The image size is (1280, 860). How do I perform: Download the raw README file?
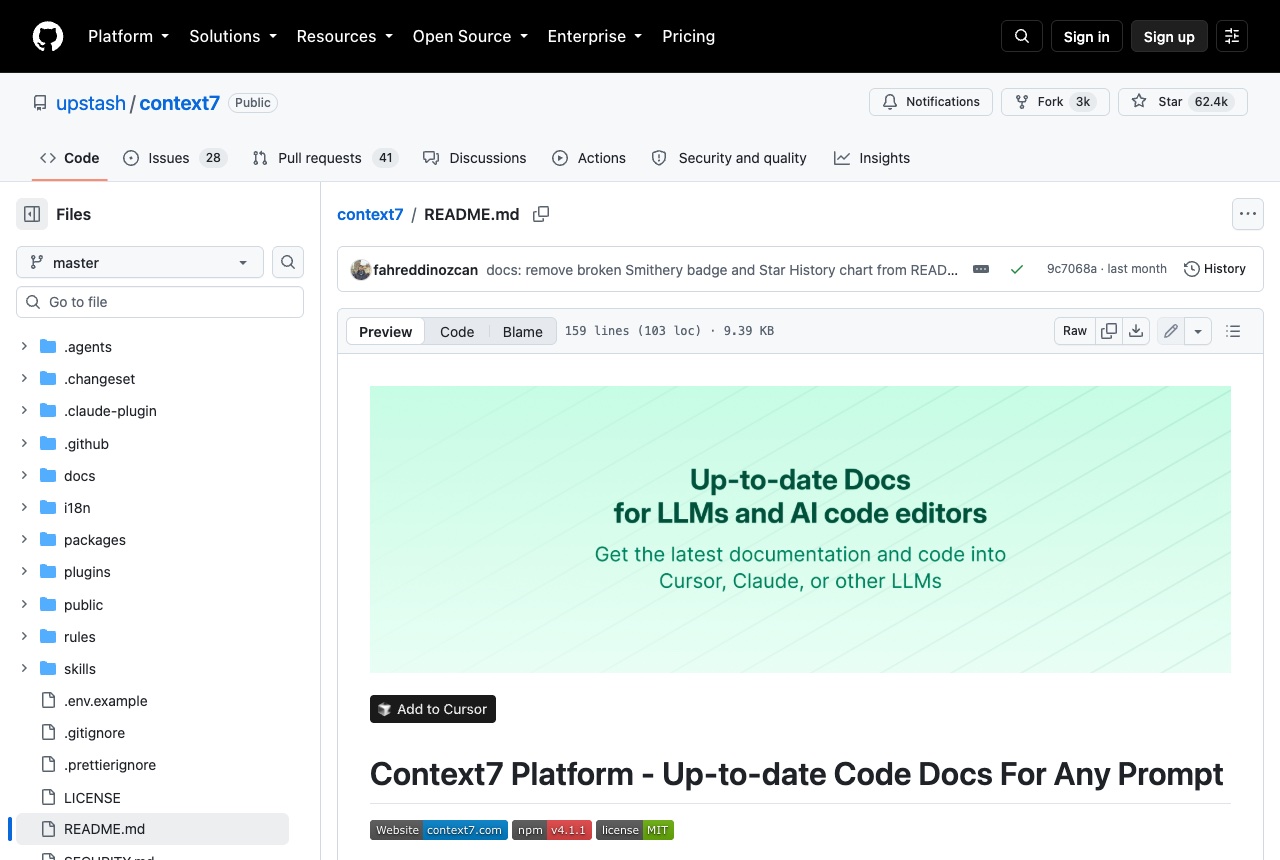[x=1136, y=331]
